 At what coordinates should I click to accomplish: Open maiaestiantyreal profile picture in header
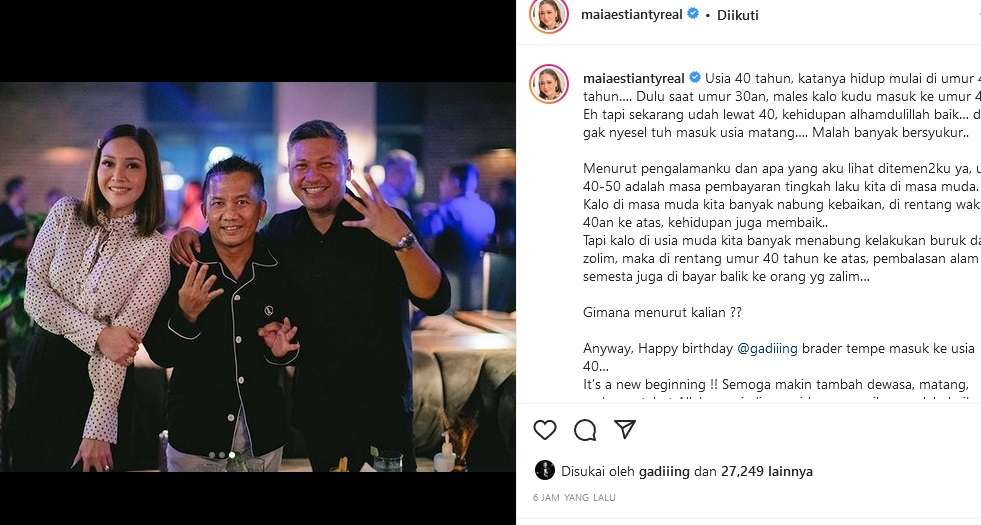pyautogui.click(x=549, y=15)
